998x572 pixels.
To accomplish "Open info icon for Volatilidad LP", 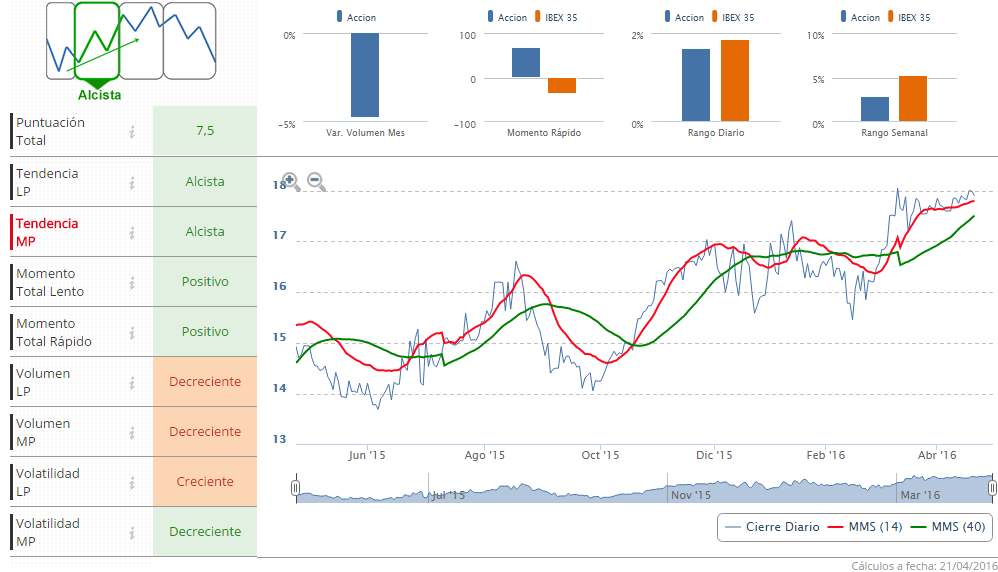I will [132, 482].
